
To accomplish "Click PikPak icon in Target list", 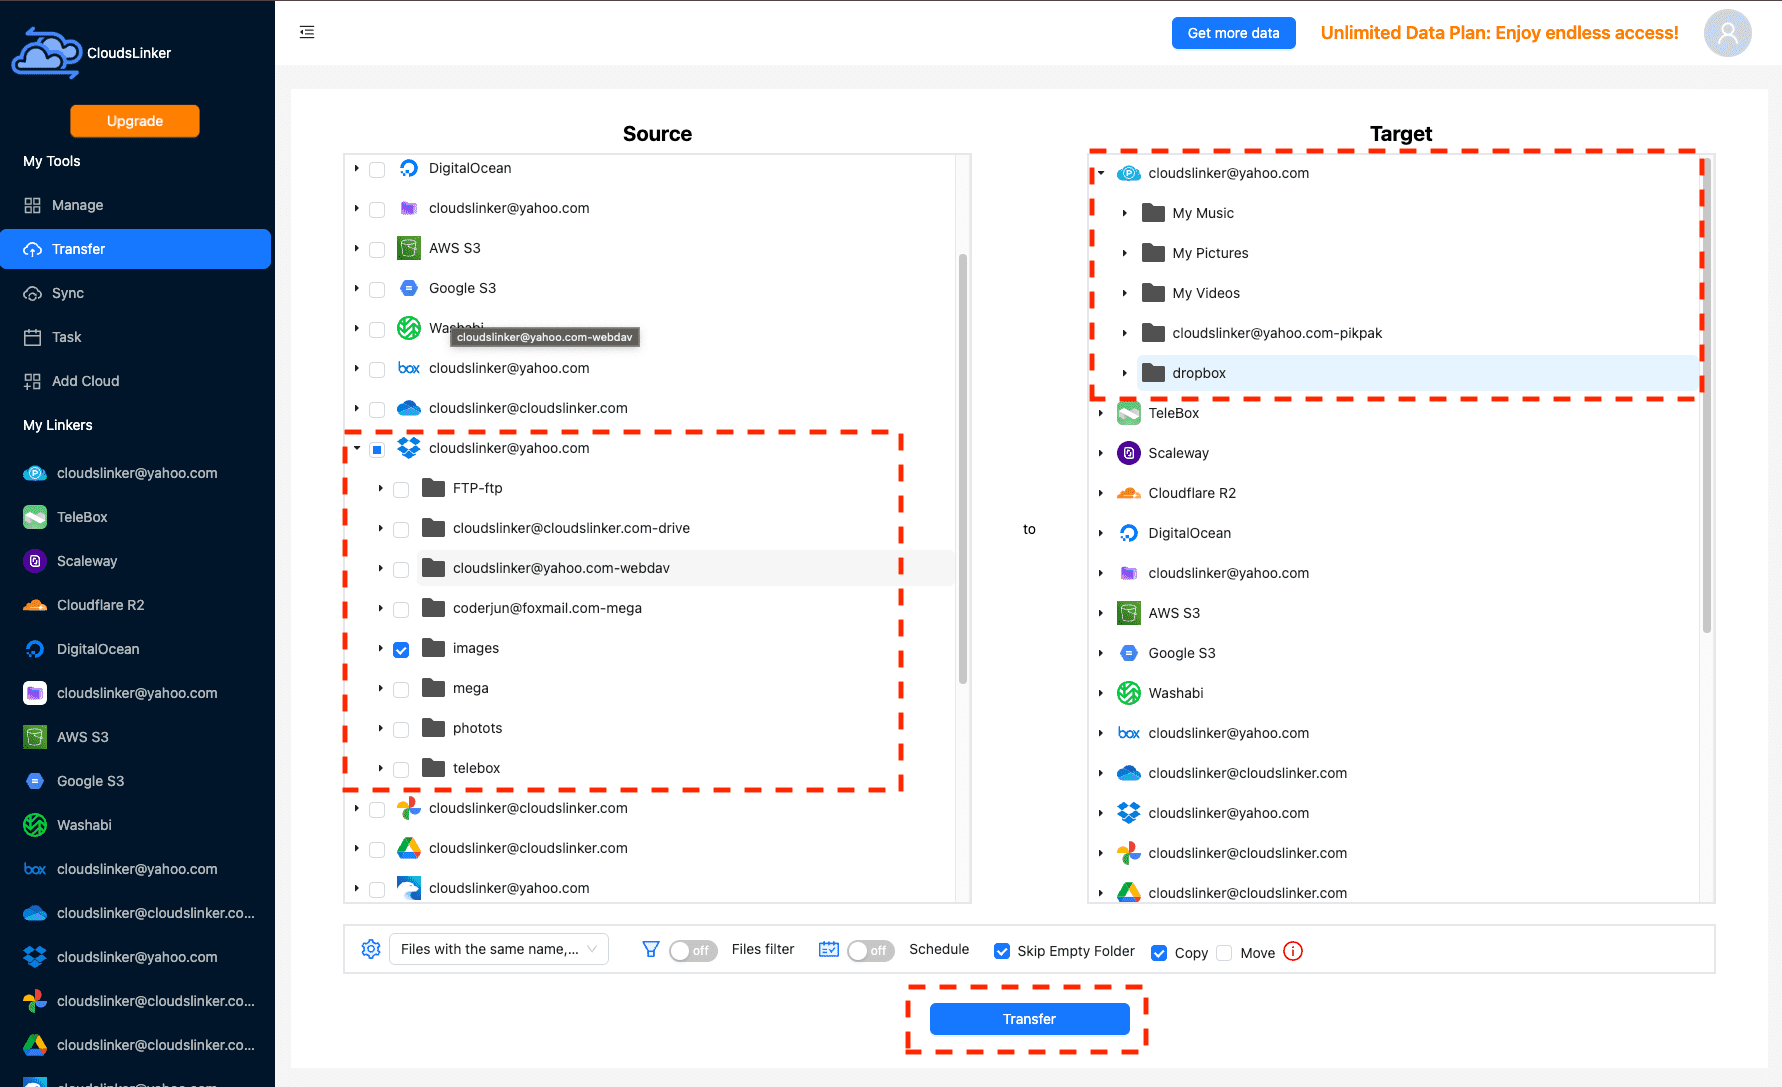I will 1129,173.
